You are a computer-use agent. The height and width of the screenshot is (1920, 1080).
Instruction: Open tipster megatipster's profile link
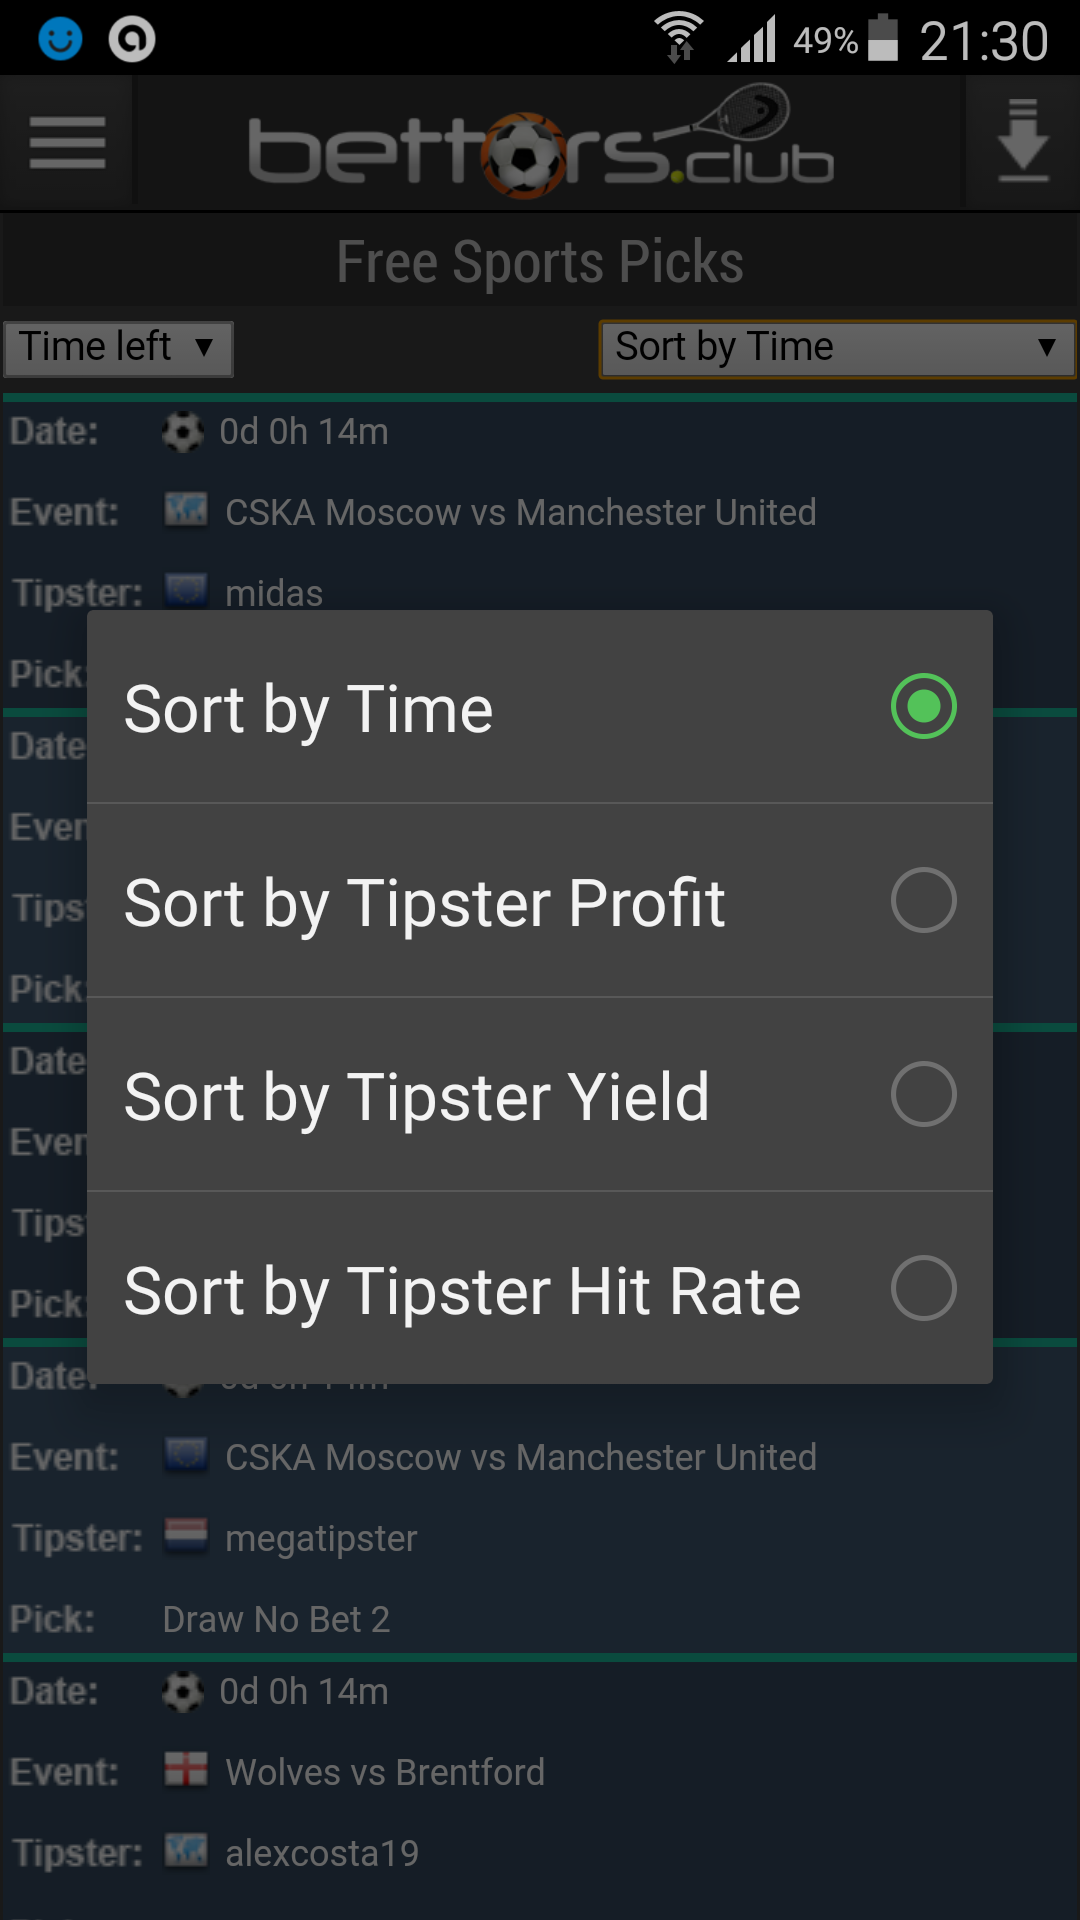point(321,1539)
